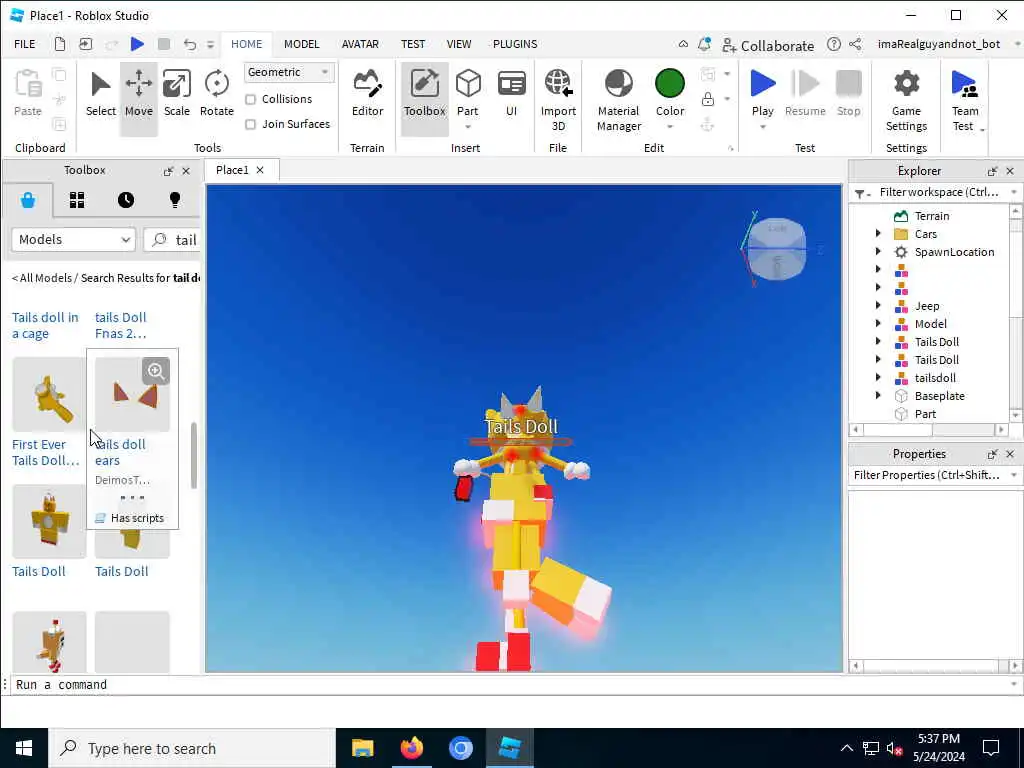This screenshot has height=768, width=1024.
Task: Enable the Join Surfaces checkbox
Action: point(250,124)
